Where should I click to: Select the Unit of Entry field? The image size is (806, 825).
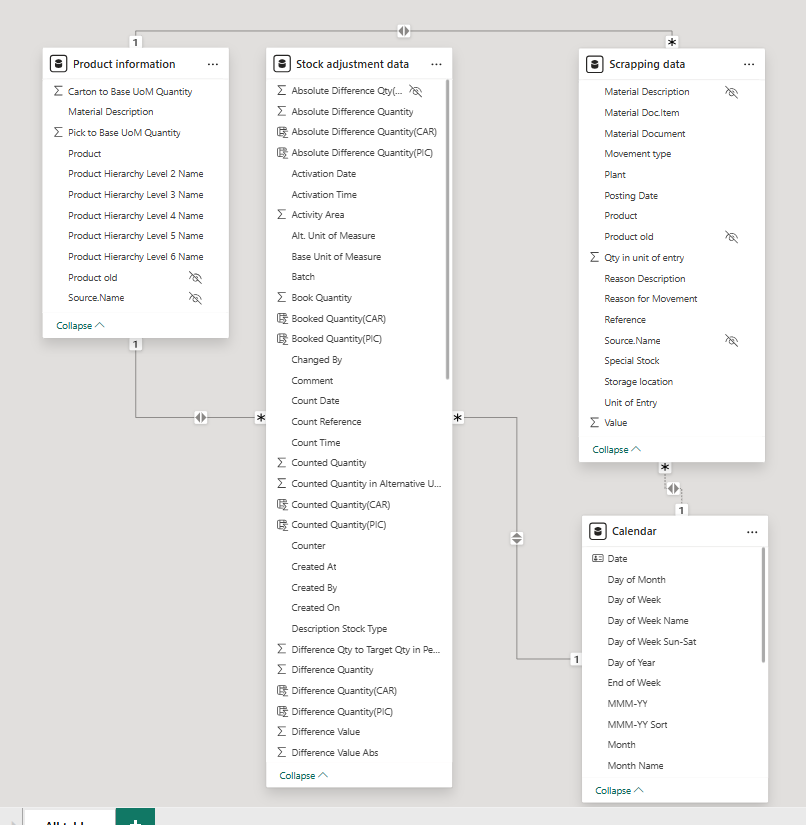(630, 403)
